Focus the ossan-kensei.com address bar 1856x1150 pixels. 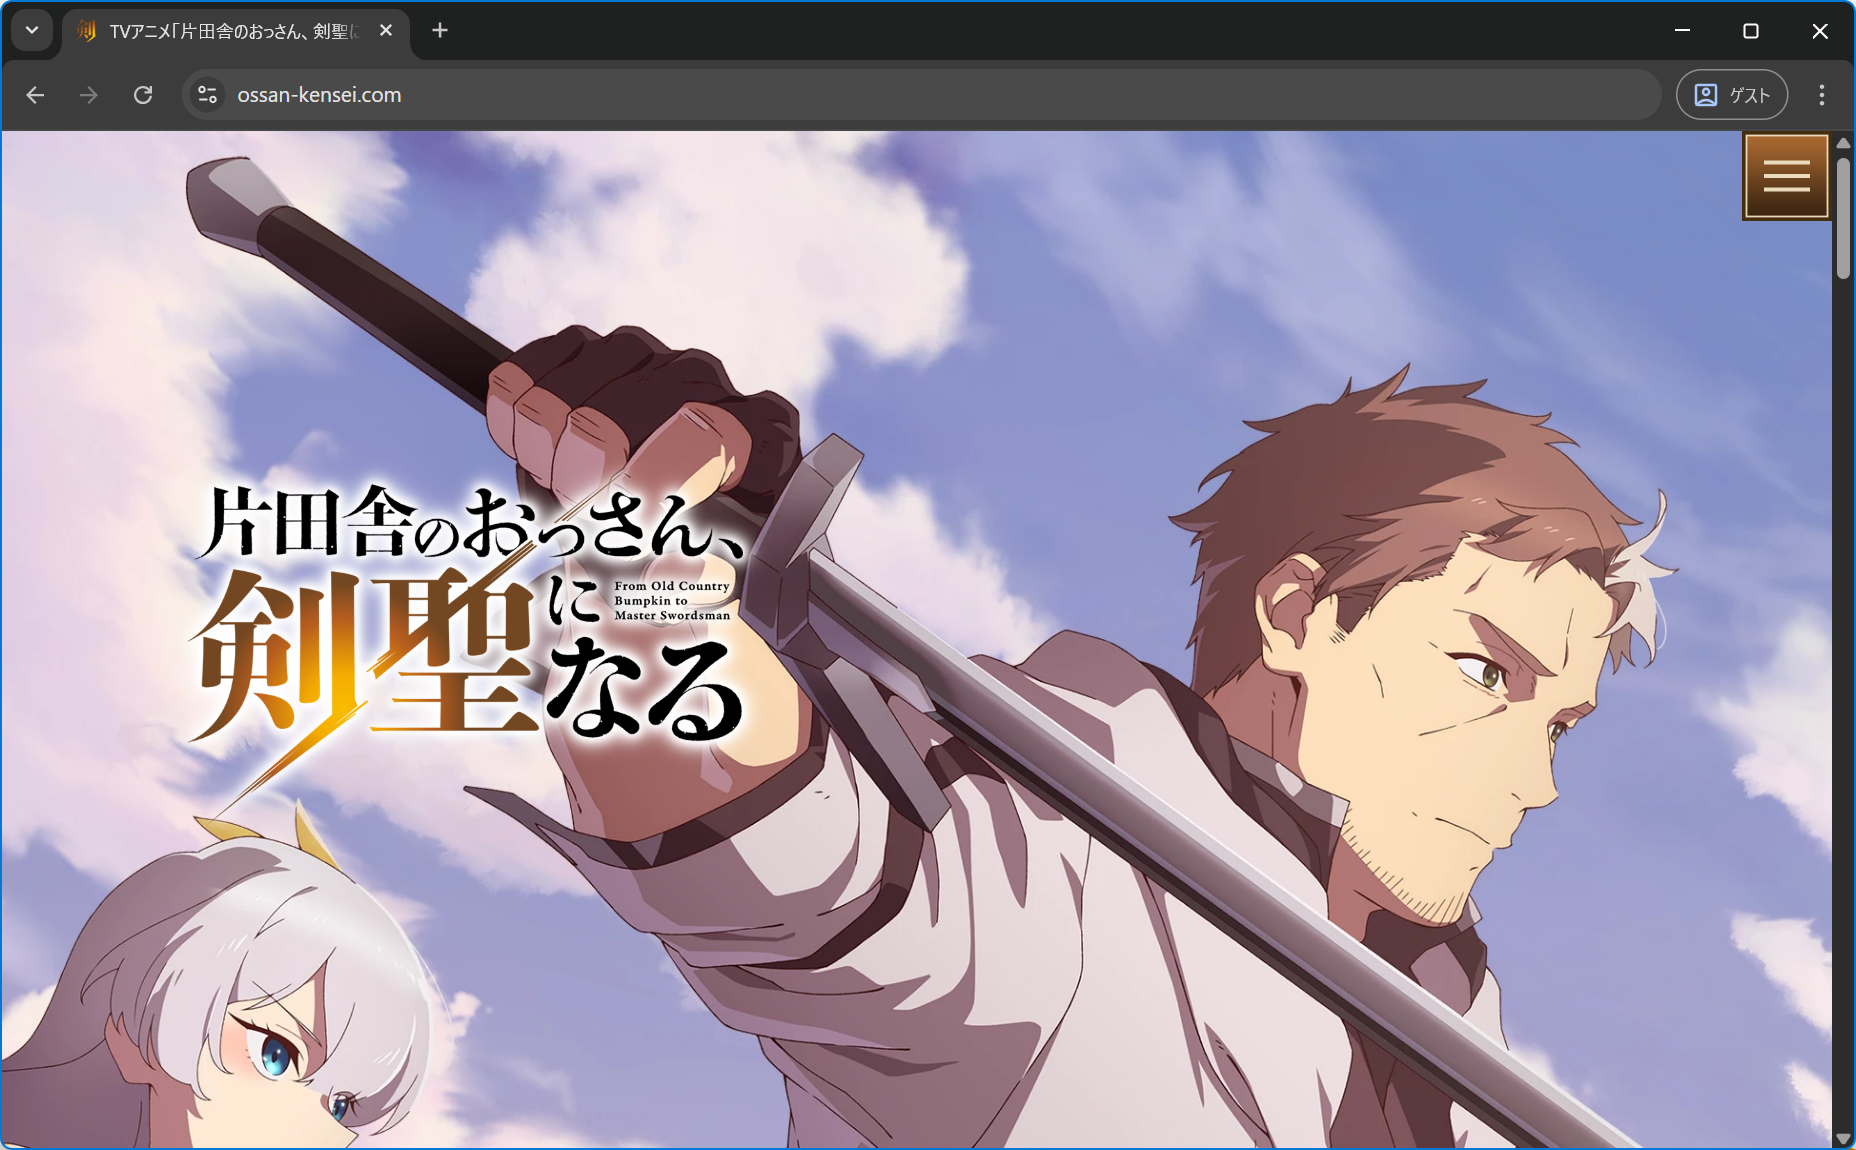(x=920, y=95)
